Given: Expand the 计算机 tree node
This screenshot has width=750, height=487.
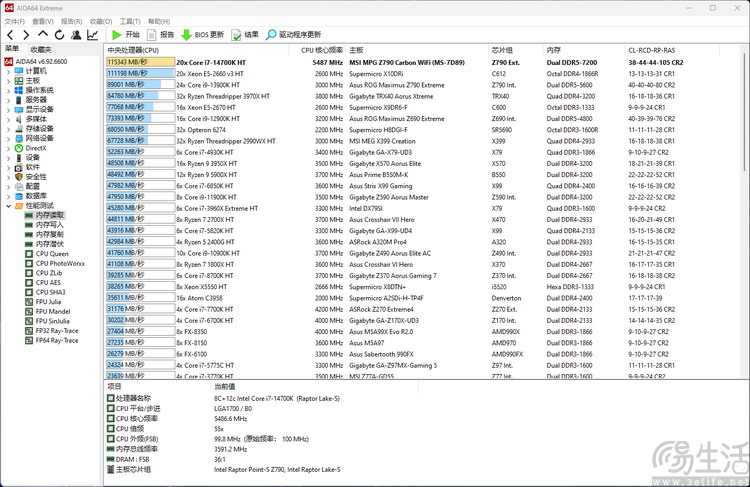Looking at the screenshot, I should tap(8, 71).
